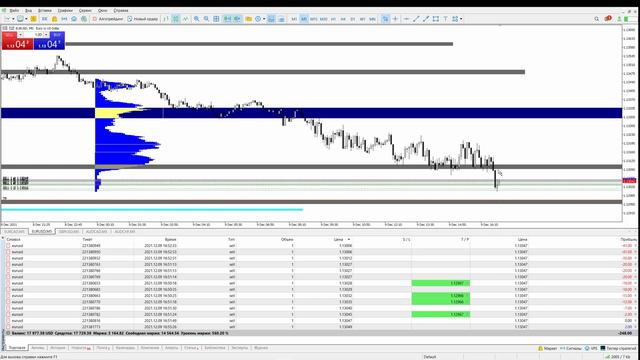Screen dimensions: 640x360
Task: Expand the arrows tool dropdown
Action: coord(461,19)
